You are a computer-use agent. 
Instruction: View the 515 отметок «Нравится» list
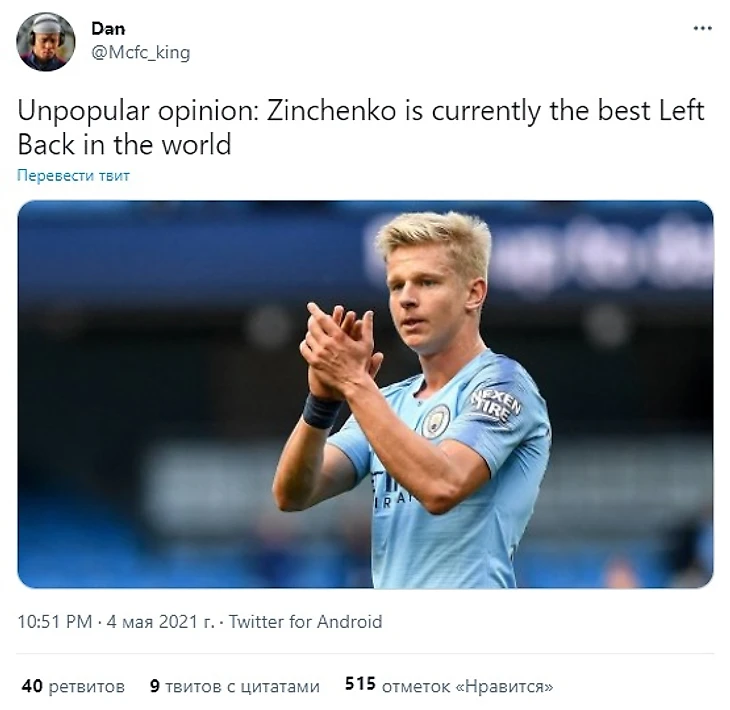(449, 686)
